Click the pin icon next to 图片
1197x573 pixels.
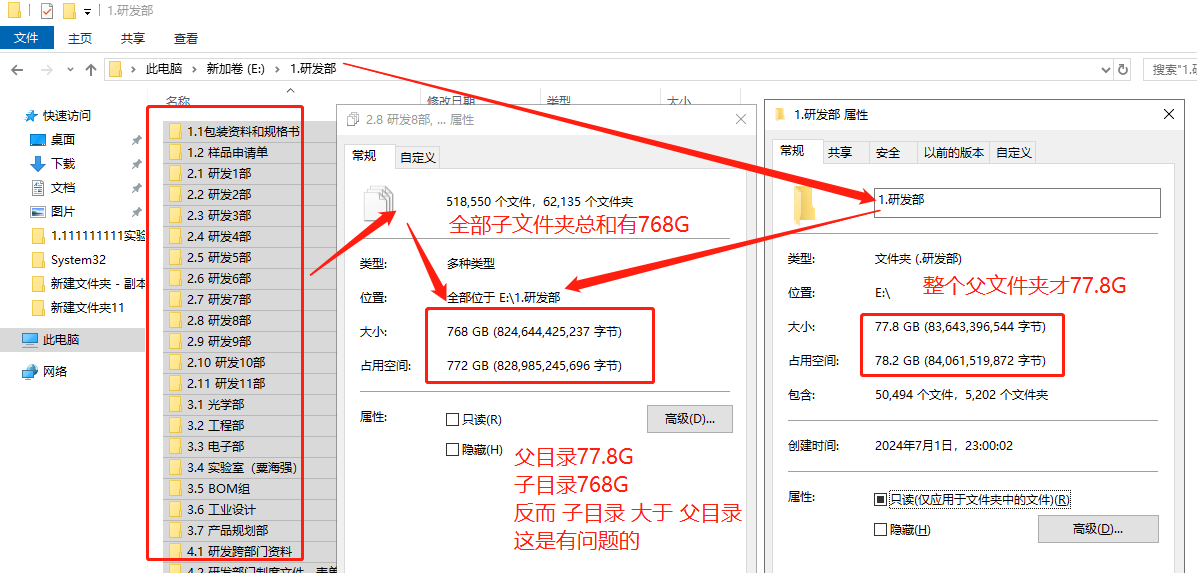point(136,211)
